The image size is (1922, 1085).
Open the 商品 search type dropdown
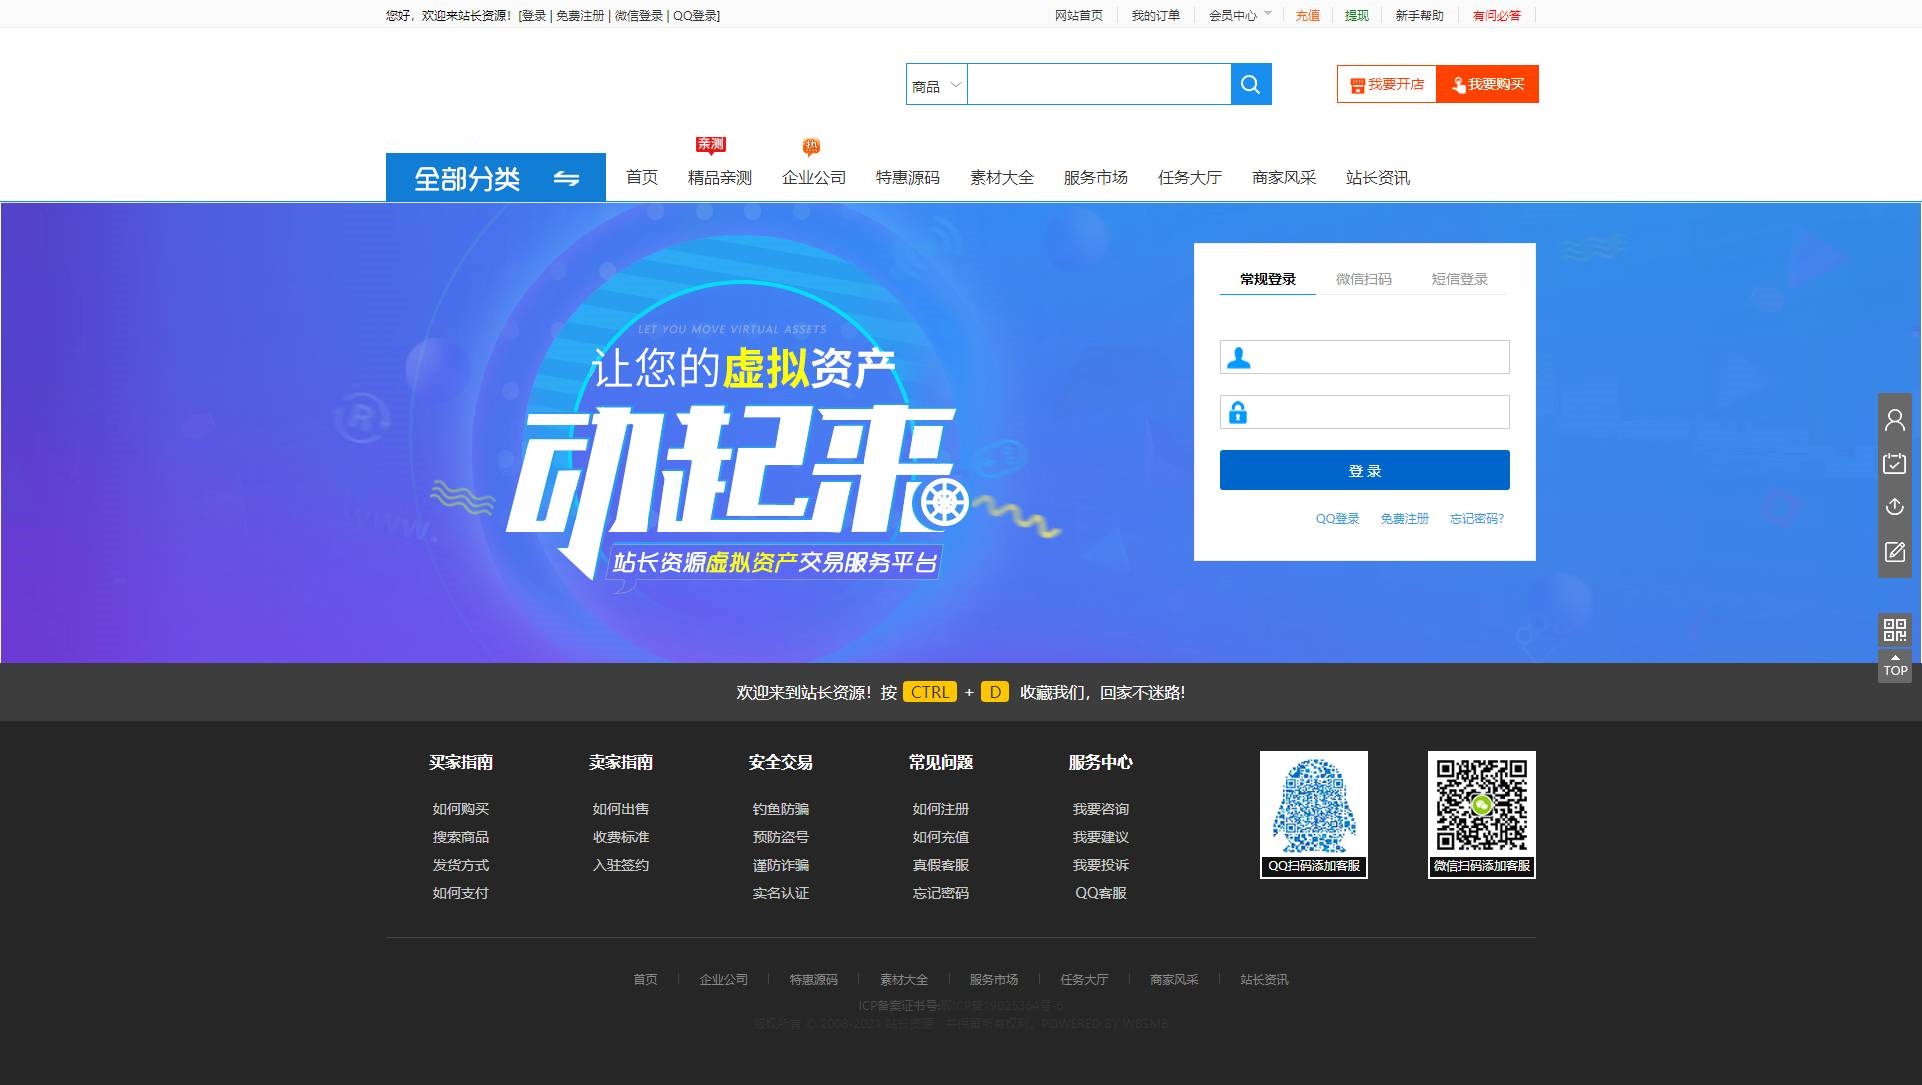tap(936, 85)
